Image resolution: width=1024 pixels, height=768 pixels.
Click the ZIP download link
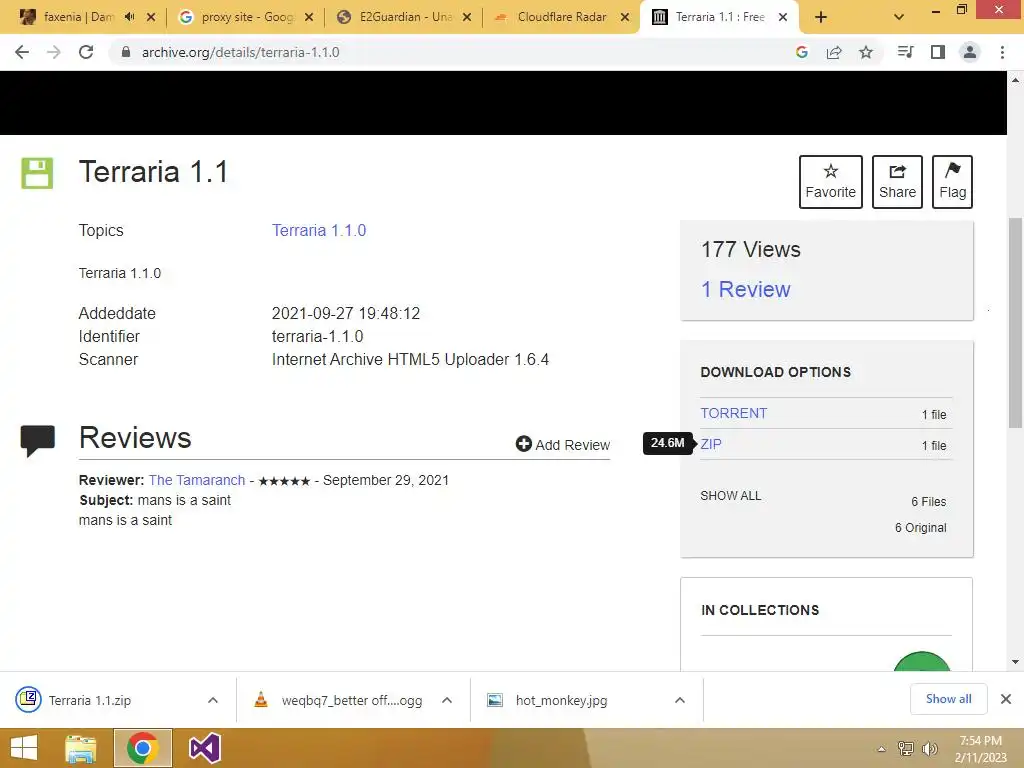tap(711, 444)
